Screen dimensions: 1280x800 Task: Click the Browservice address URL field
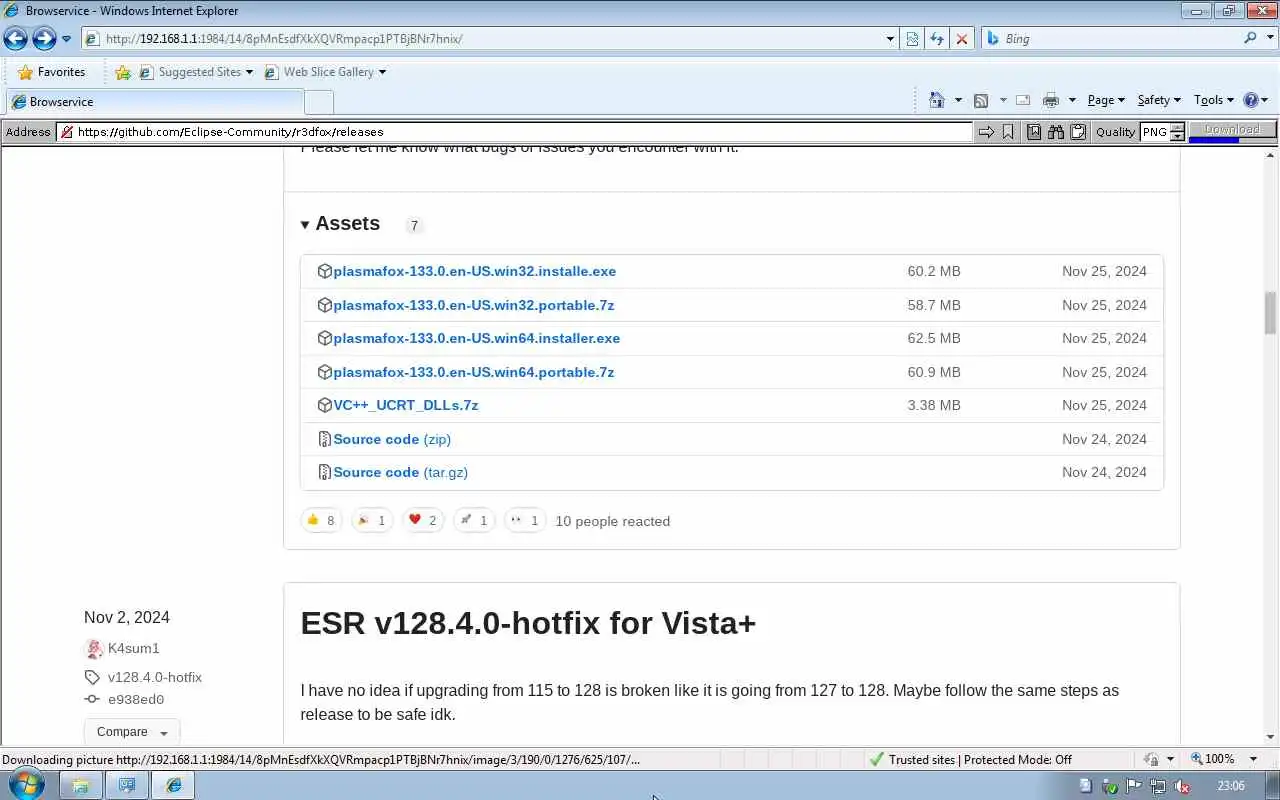(x=514, y=132)
